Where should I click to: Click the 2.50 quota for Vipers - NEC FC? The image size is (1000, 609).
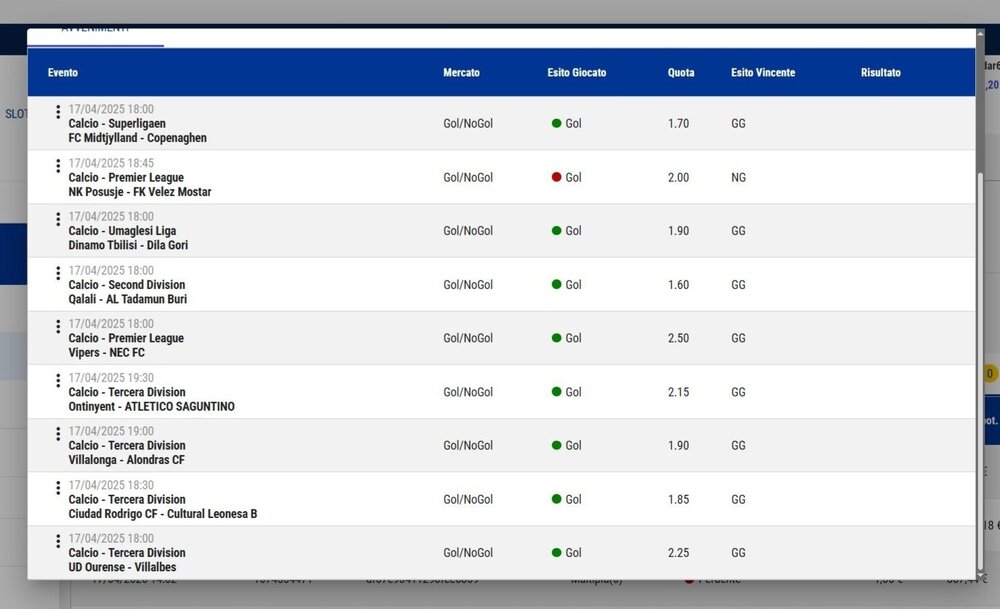click(678, 338)
